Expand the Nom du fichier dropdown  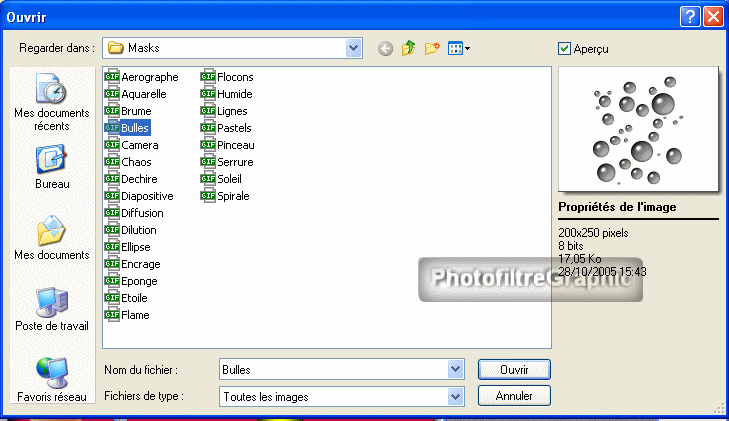[x=456, y=369]
